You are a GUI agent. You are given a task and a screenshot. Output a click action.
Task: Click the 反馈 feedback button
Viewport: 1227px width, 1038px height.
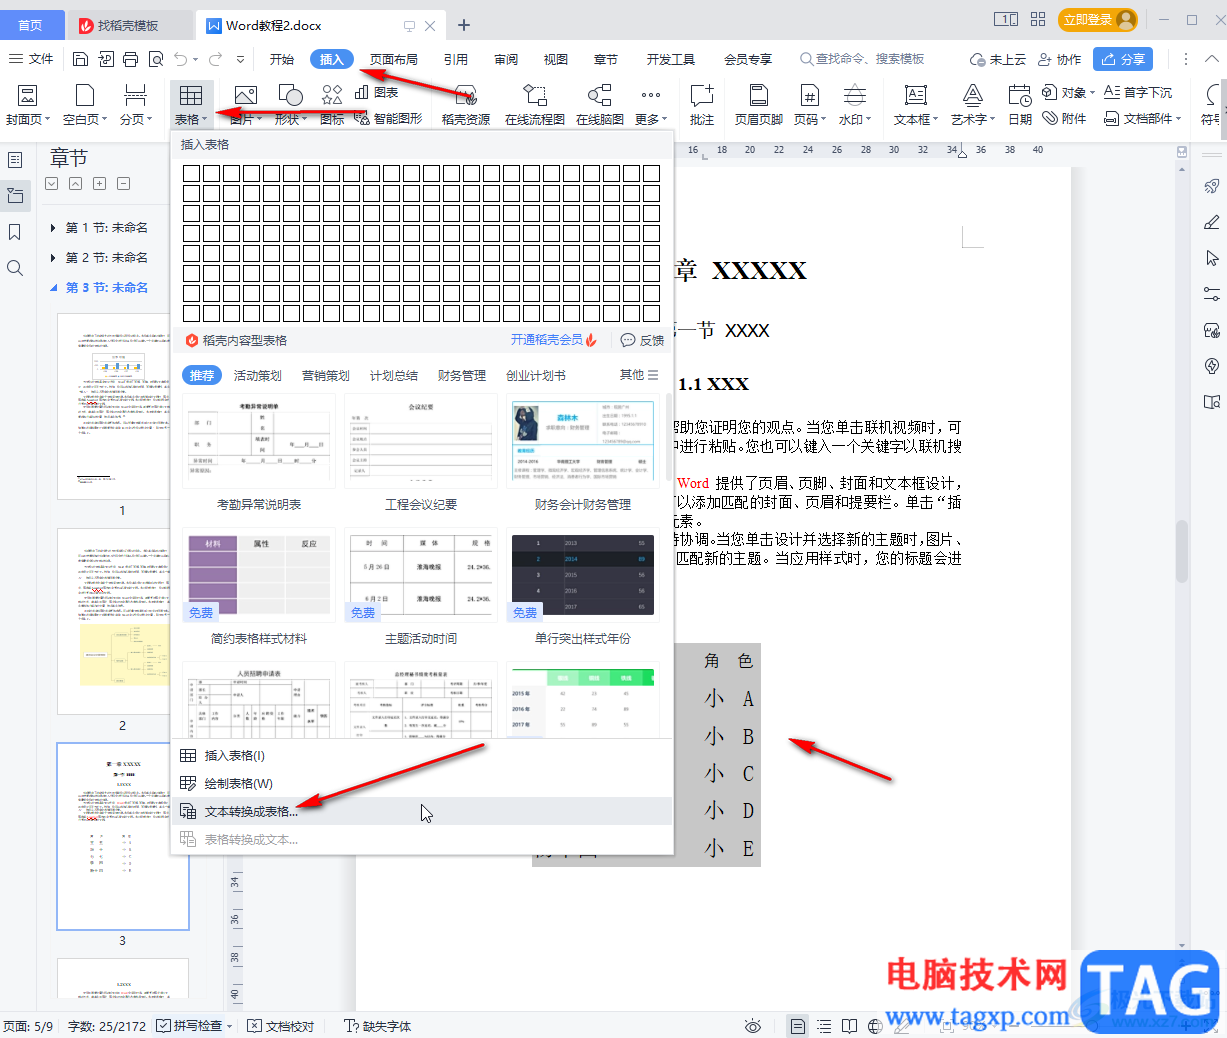click(643, 340)
